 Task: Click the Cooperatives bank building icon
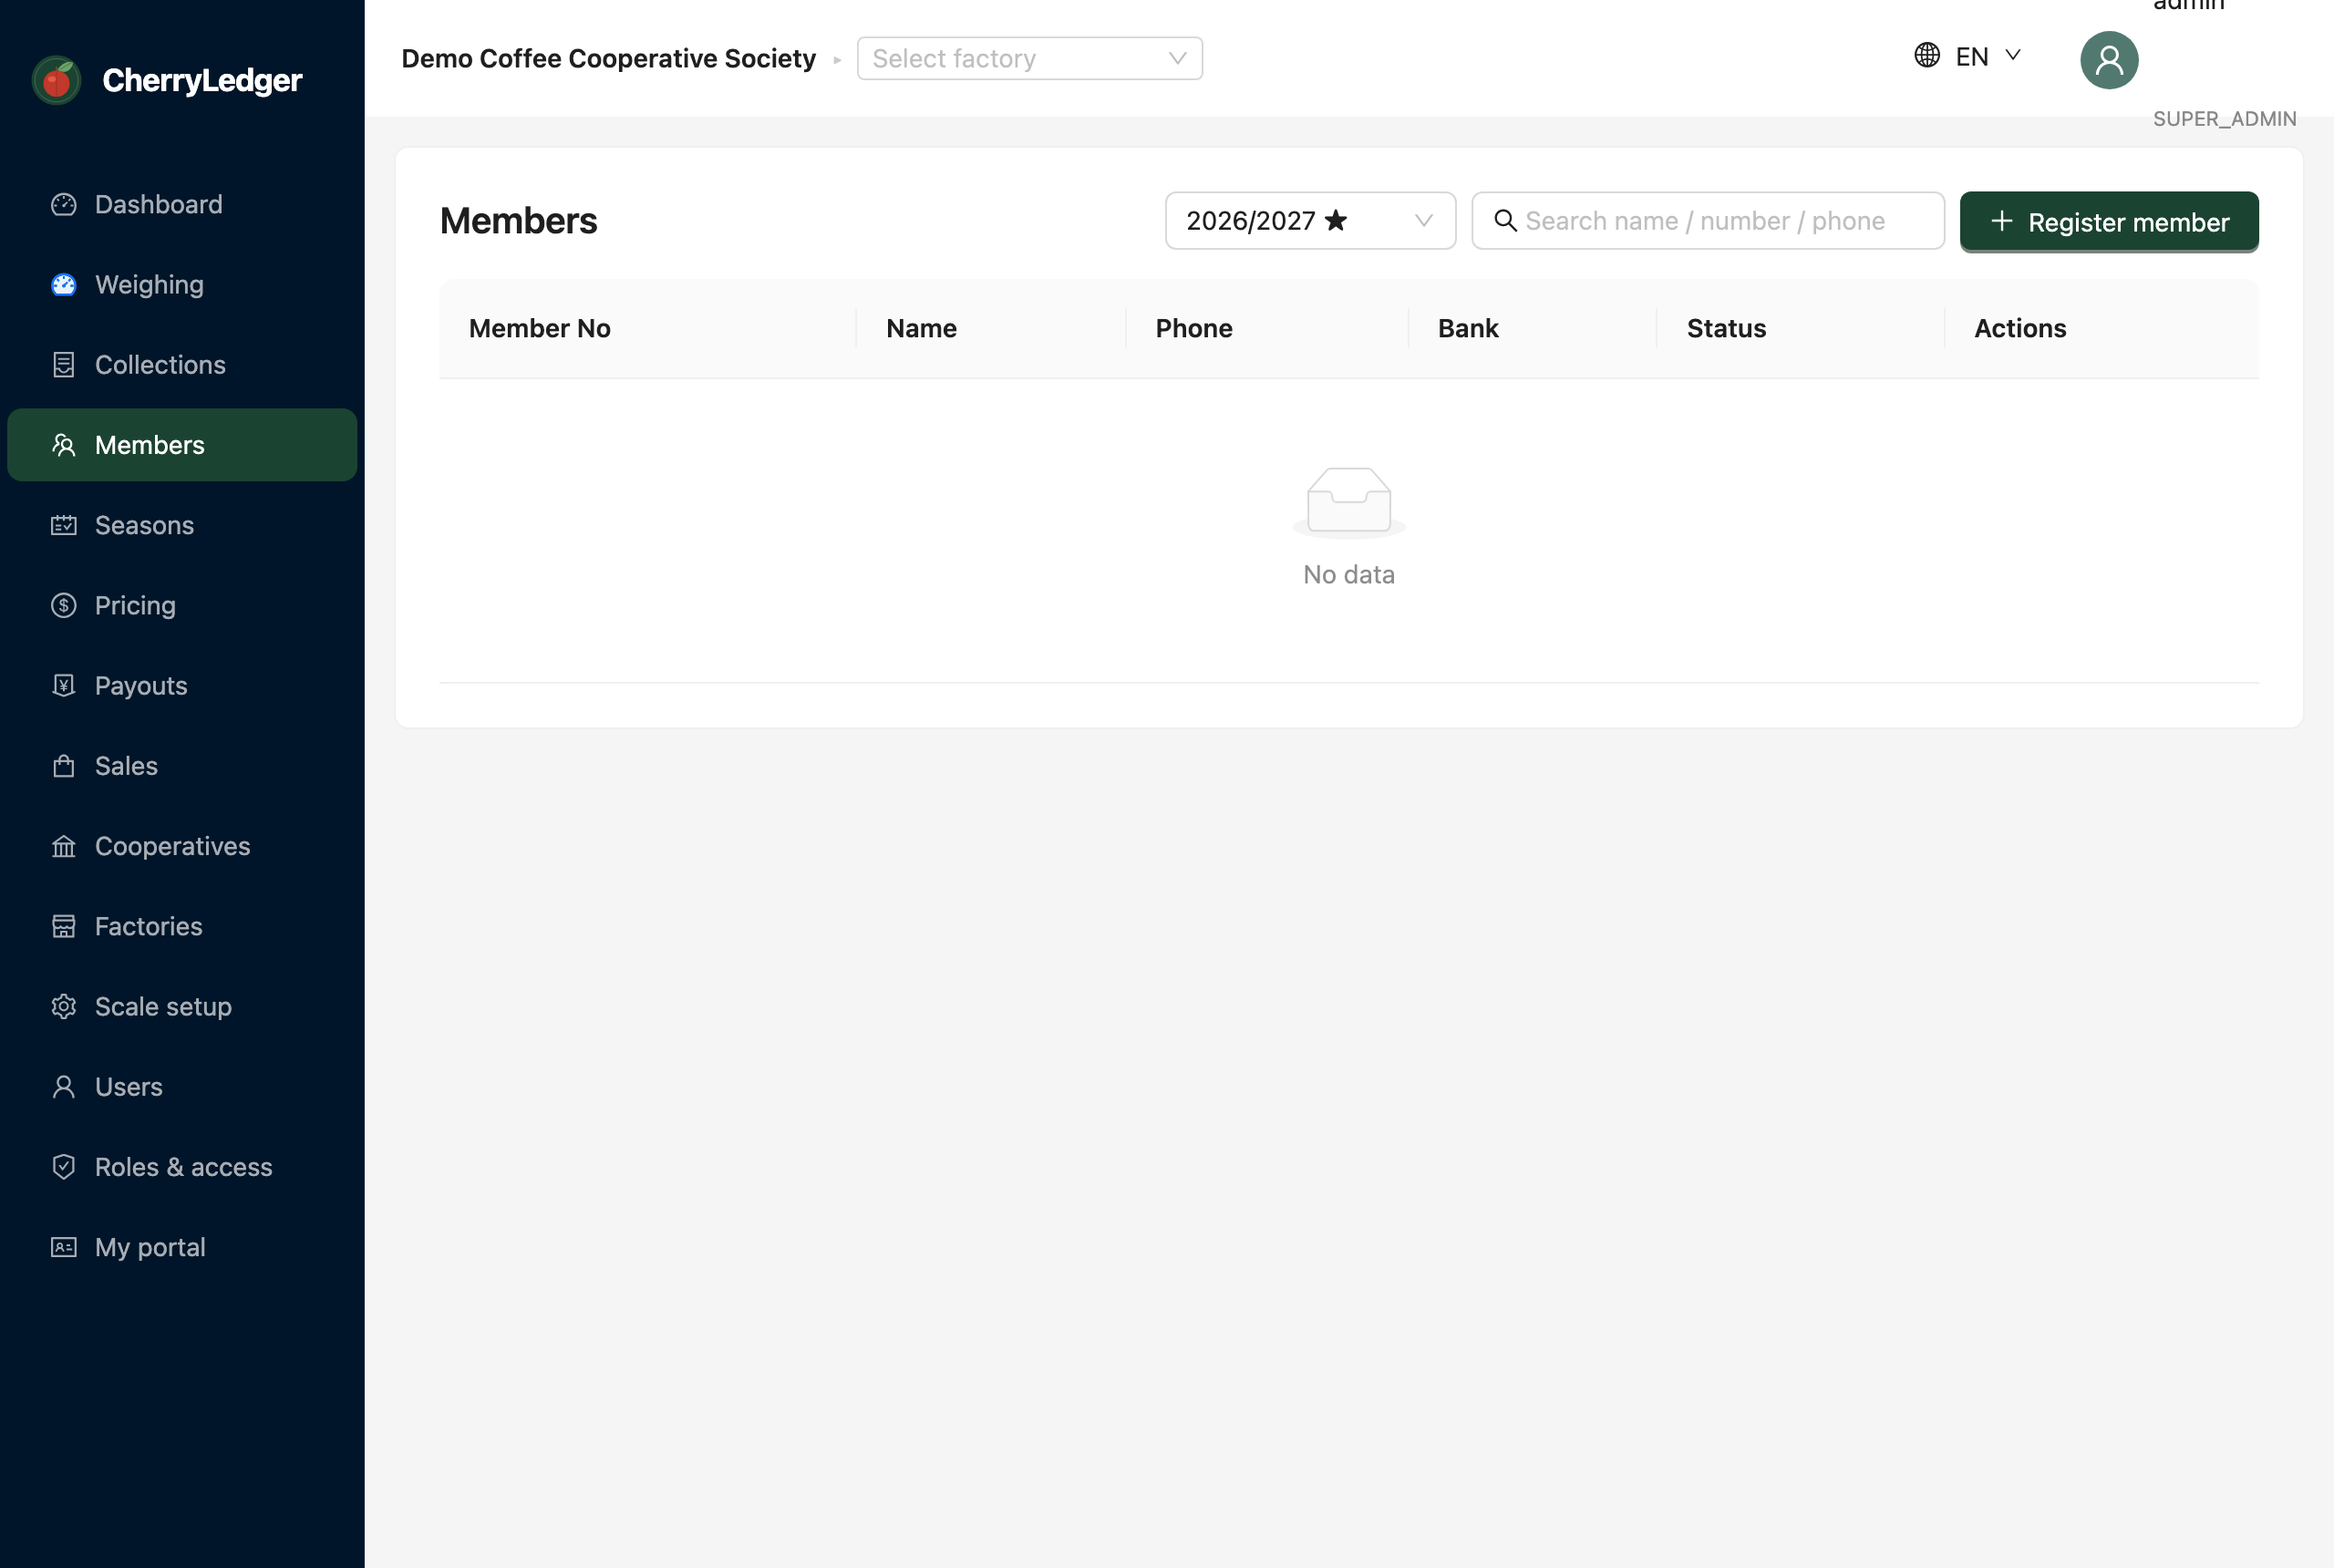tap(64, 846)
